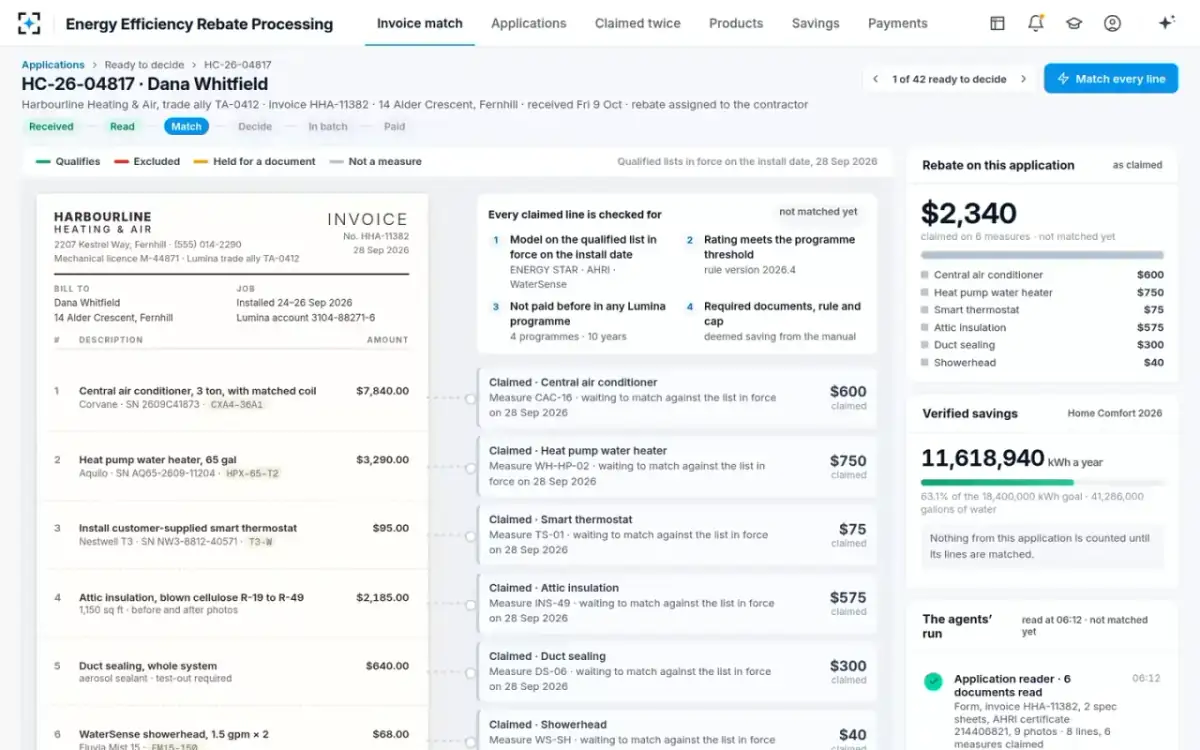Select invoice line Central air conditioner, 3 ton
This screenshot has height=750, width=1200.
click(x=232, y=398)
